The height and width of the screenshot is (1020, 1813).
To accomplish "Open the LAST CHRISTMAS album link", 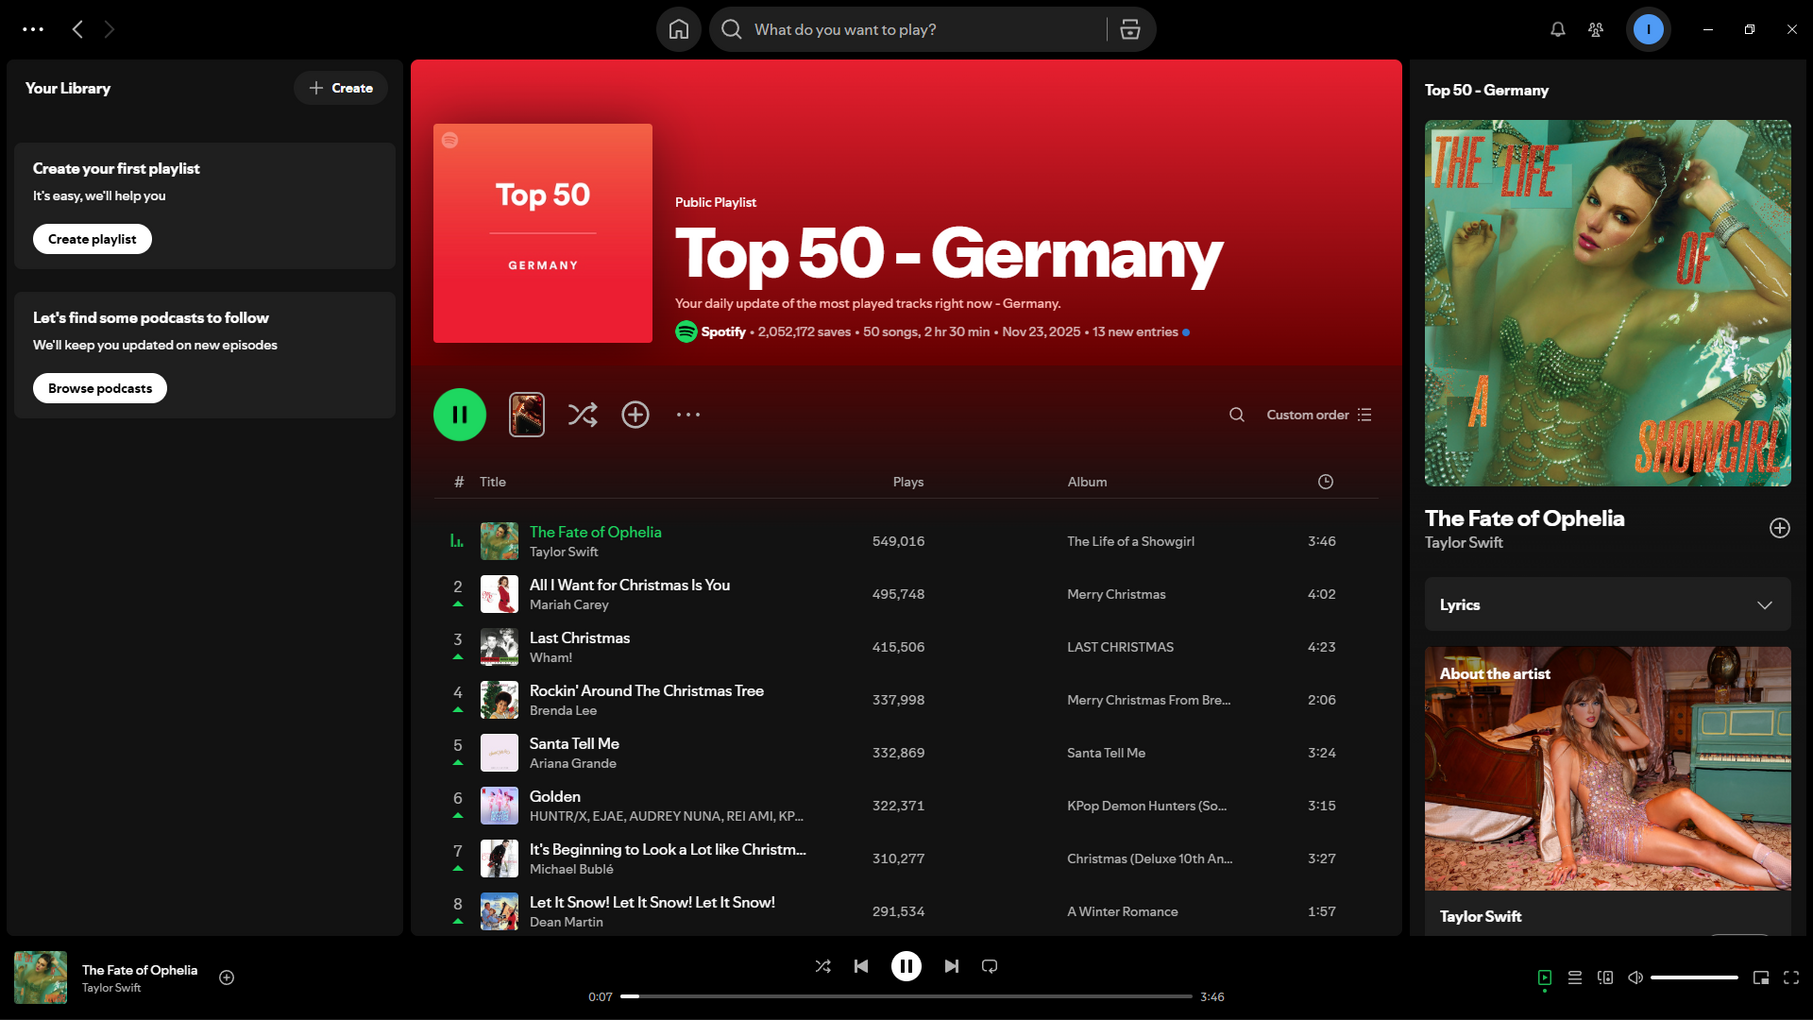I will (1120, 647).
